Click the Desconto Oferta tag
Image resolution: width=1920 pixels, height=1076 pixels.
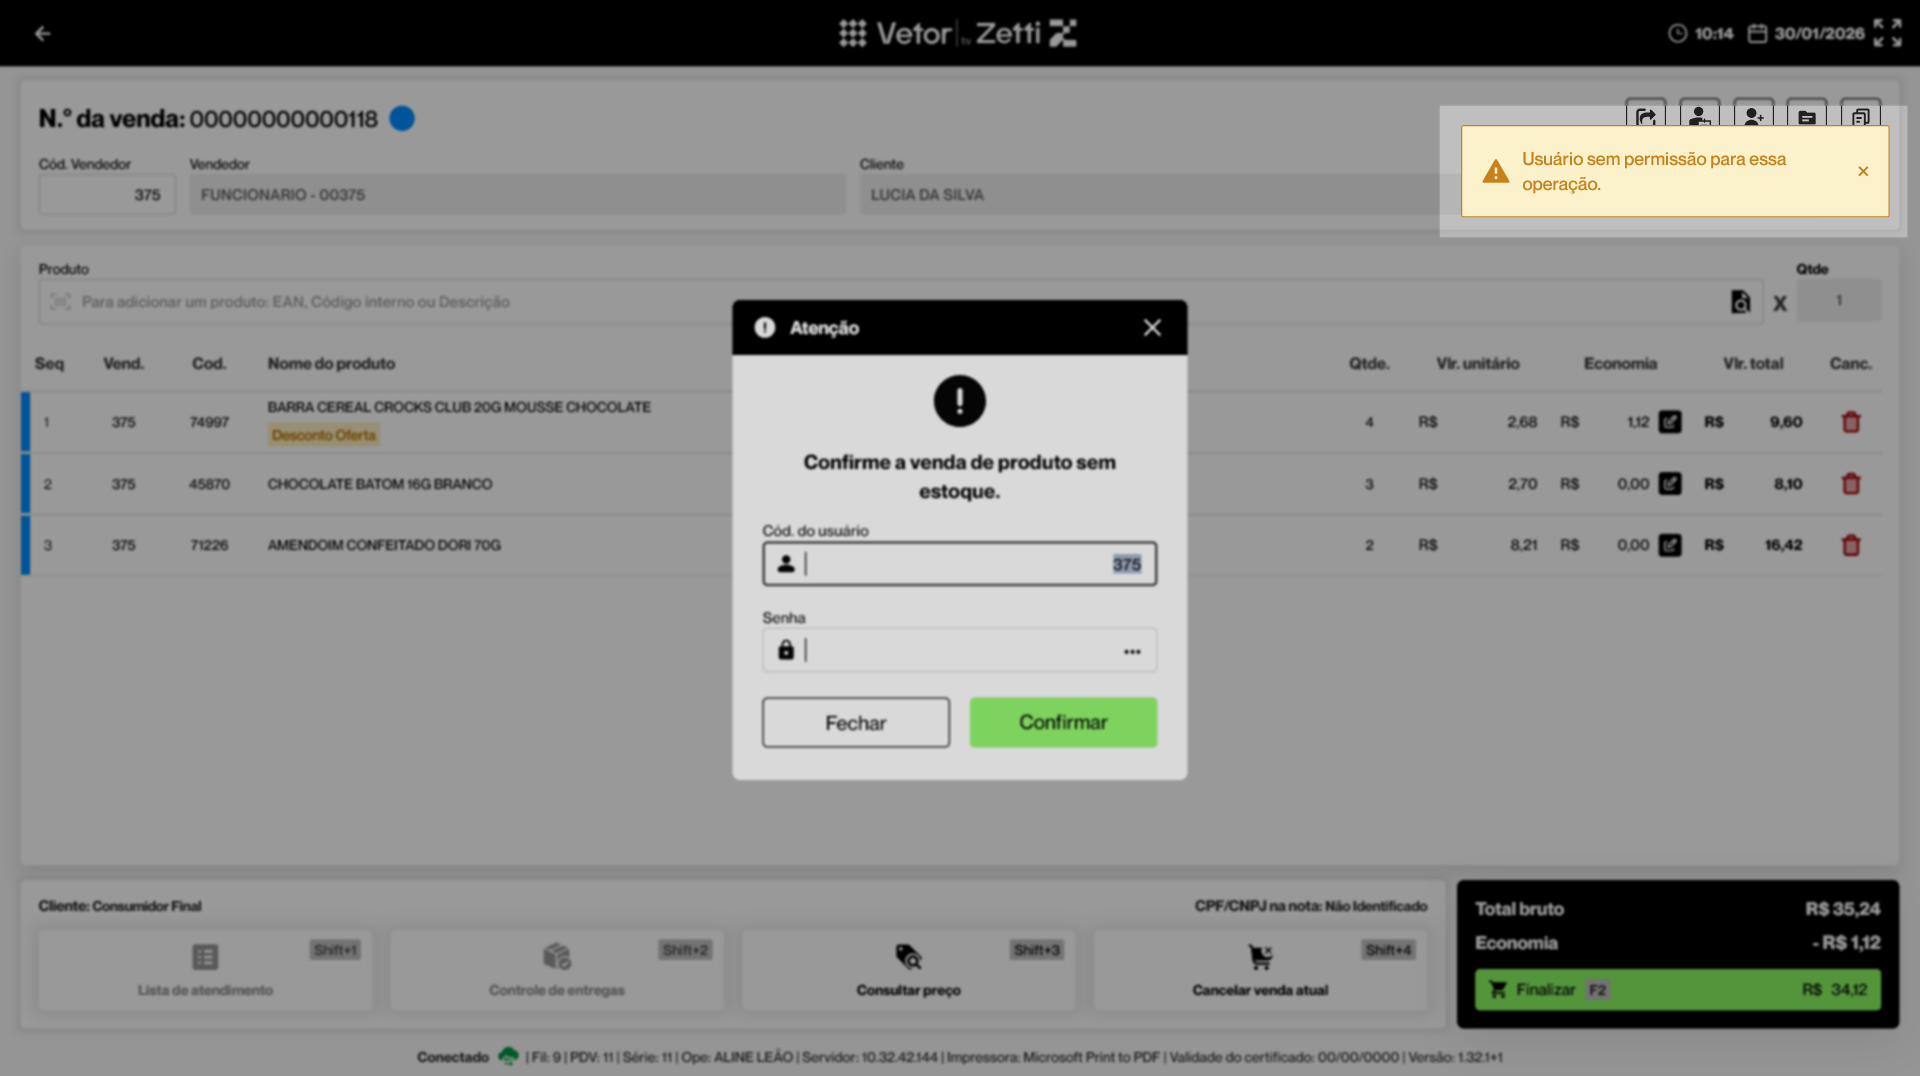tap(324, 435)
